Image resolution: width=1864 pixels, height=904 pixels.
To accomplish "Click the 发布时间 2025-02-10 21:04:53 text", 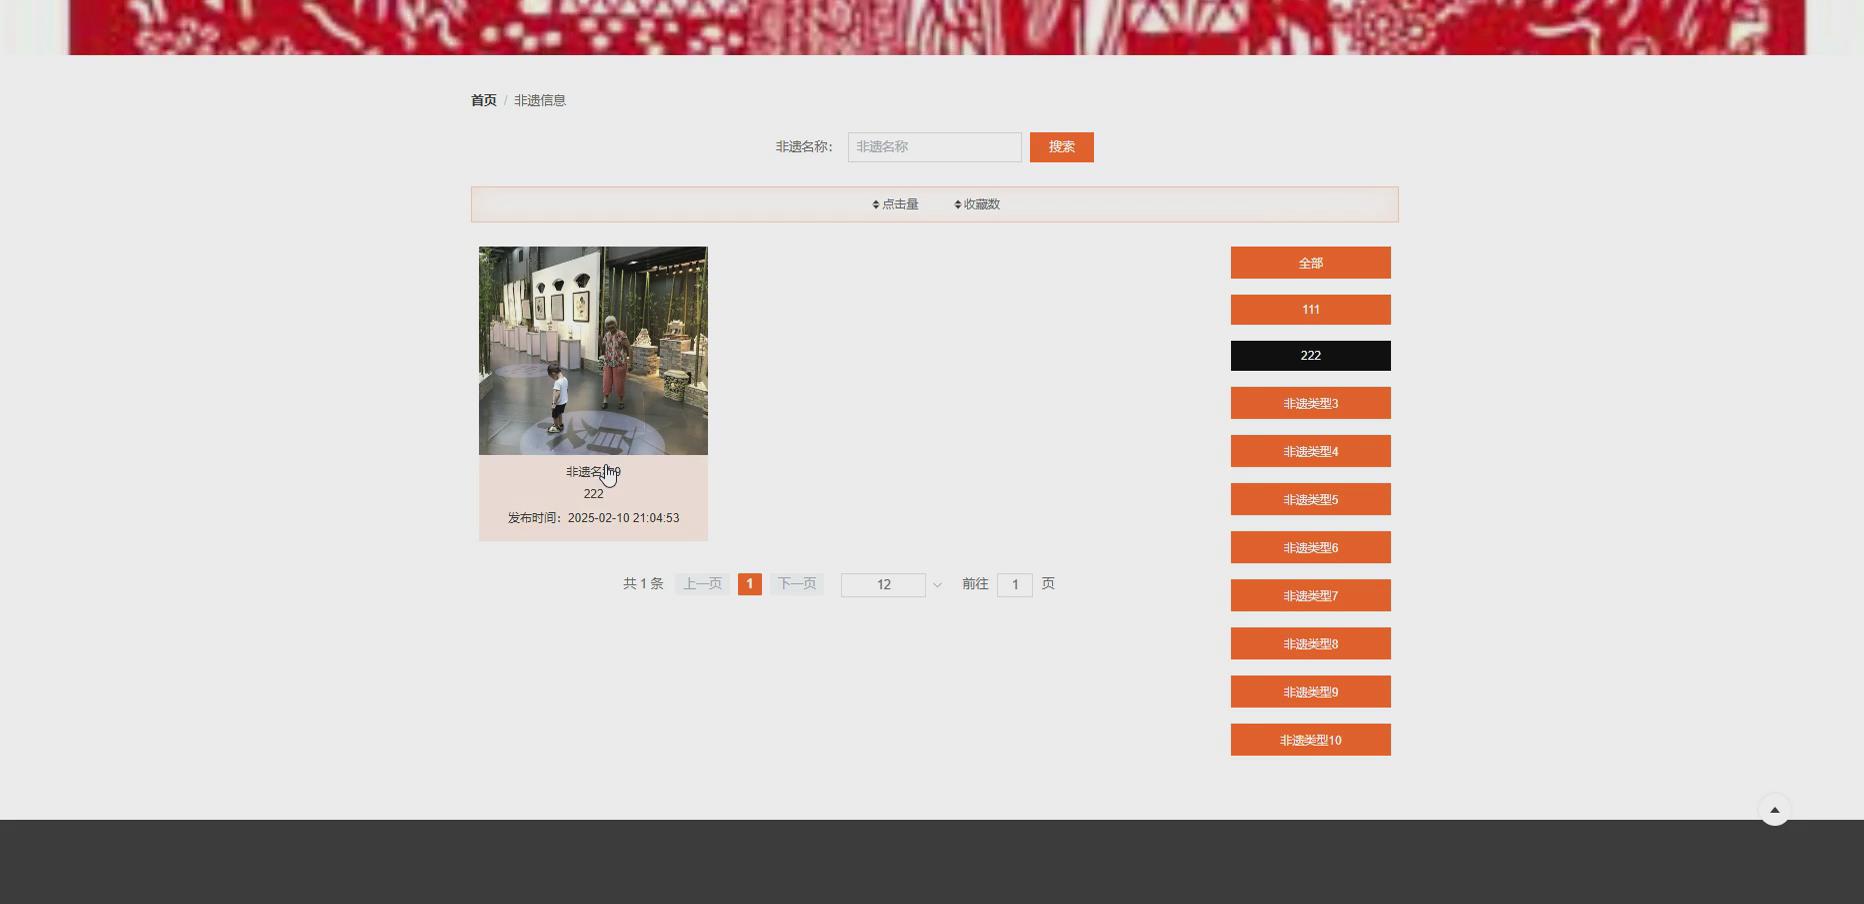I will pyautogui.click(x=593, y=518).
